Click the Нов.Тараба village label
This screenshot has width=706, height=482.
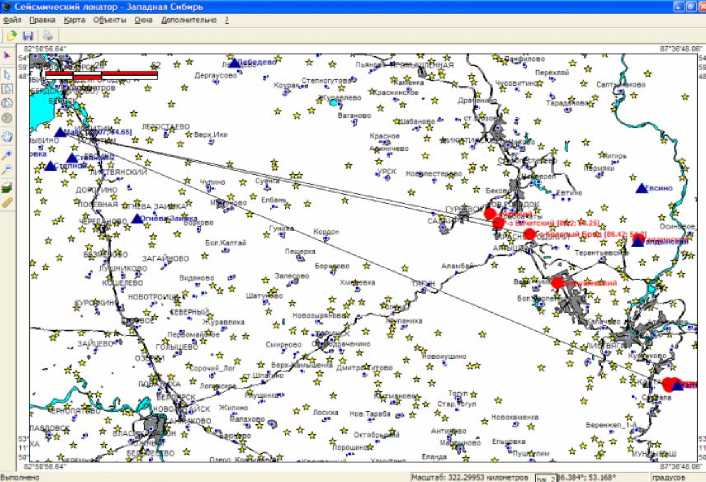pyautogui.click(x=370, y=414)
